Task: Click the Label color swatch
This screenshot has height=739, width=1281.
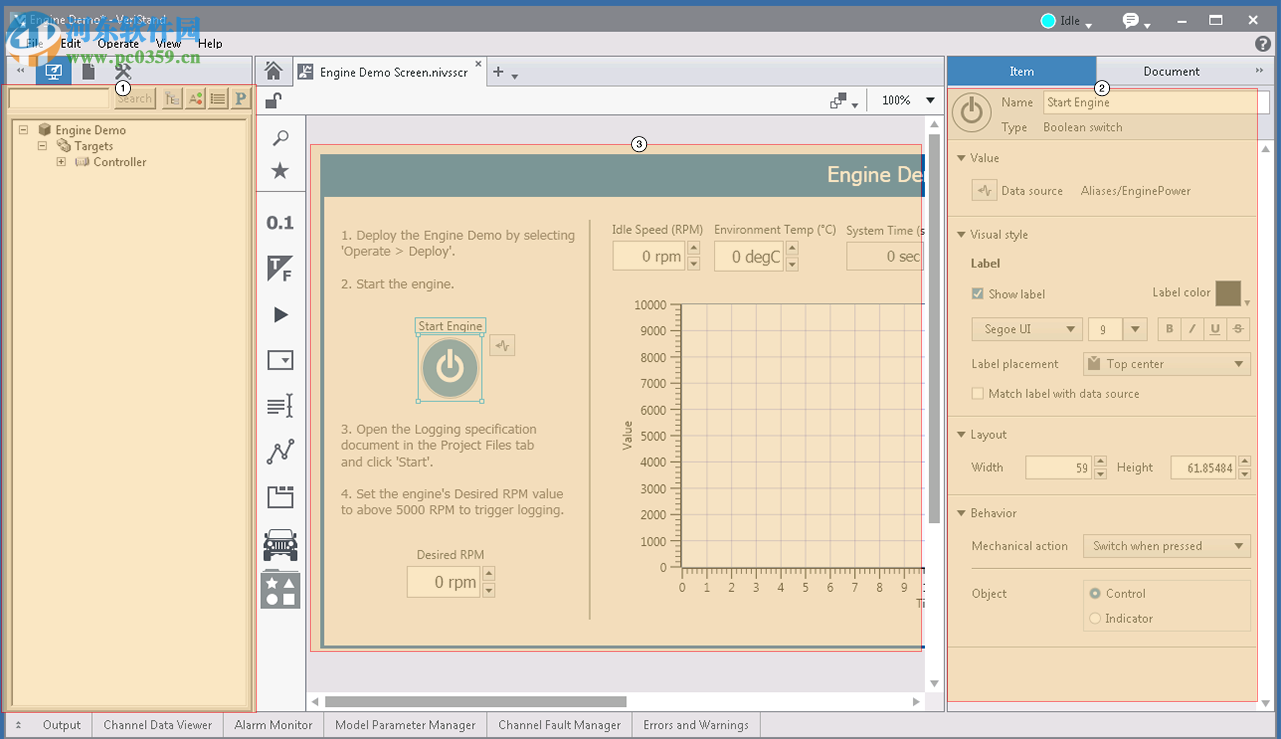Action: click(1227, 293)
